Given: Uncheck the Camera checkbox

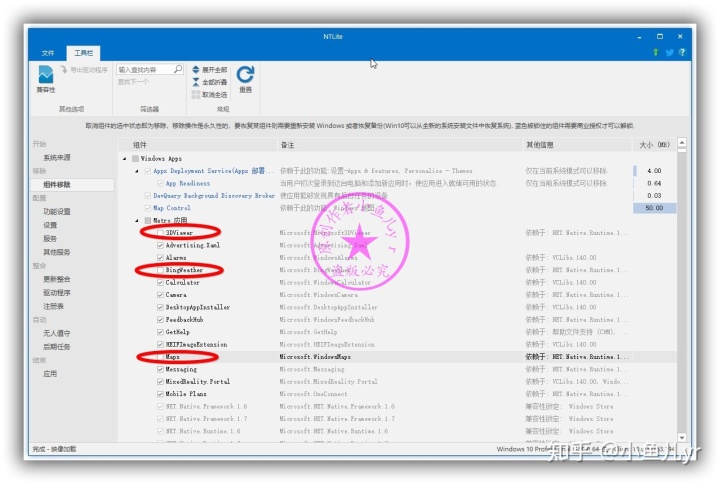Looking at the screenshot, I should coord(160,295).
